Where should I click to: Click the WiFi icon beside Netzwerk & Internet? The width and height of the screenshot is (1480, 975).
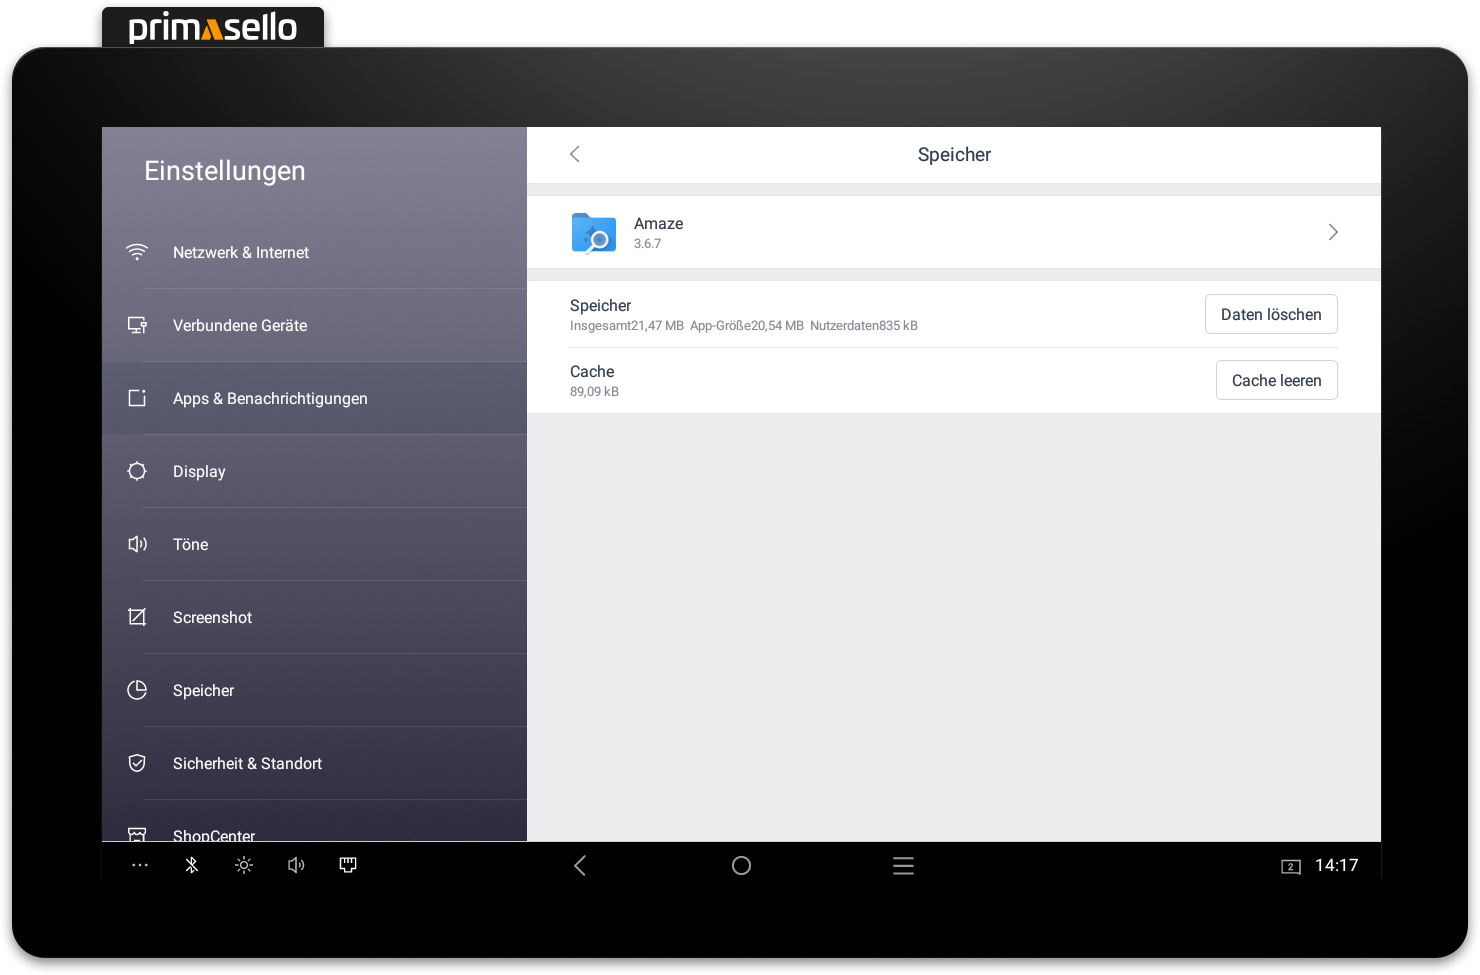[137, 252]
